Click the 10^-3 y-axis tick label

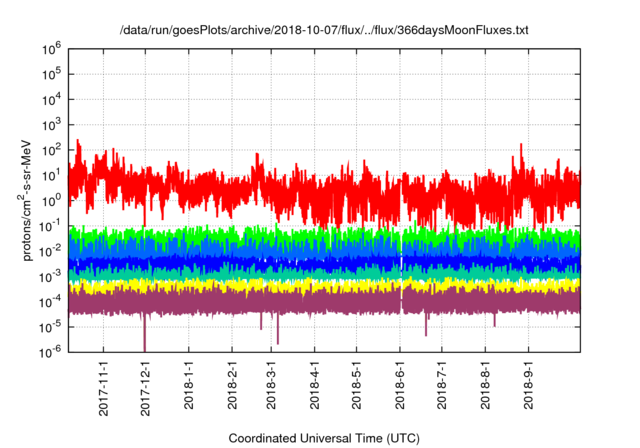[51, 277]
